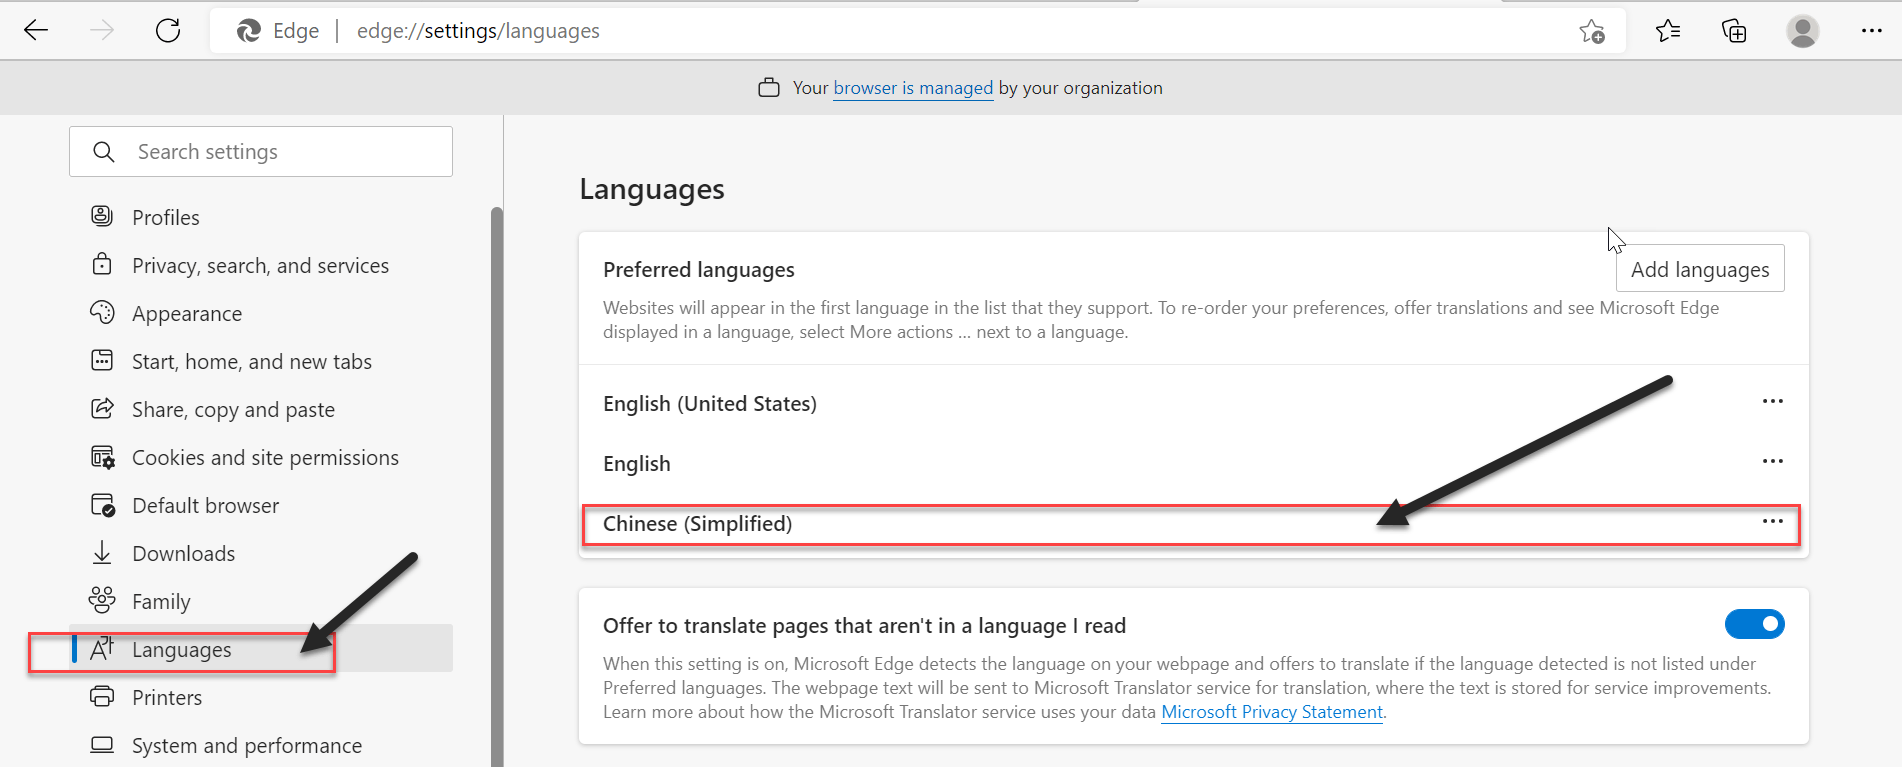
Task: Open the browser is managed link
Action: point(913,88)
